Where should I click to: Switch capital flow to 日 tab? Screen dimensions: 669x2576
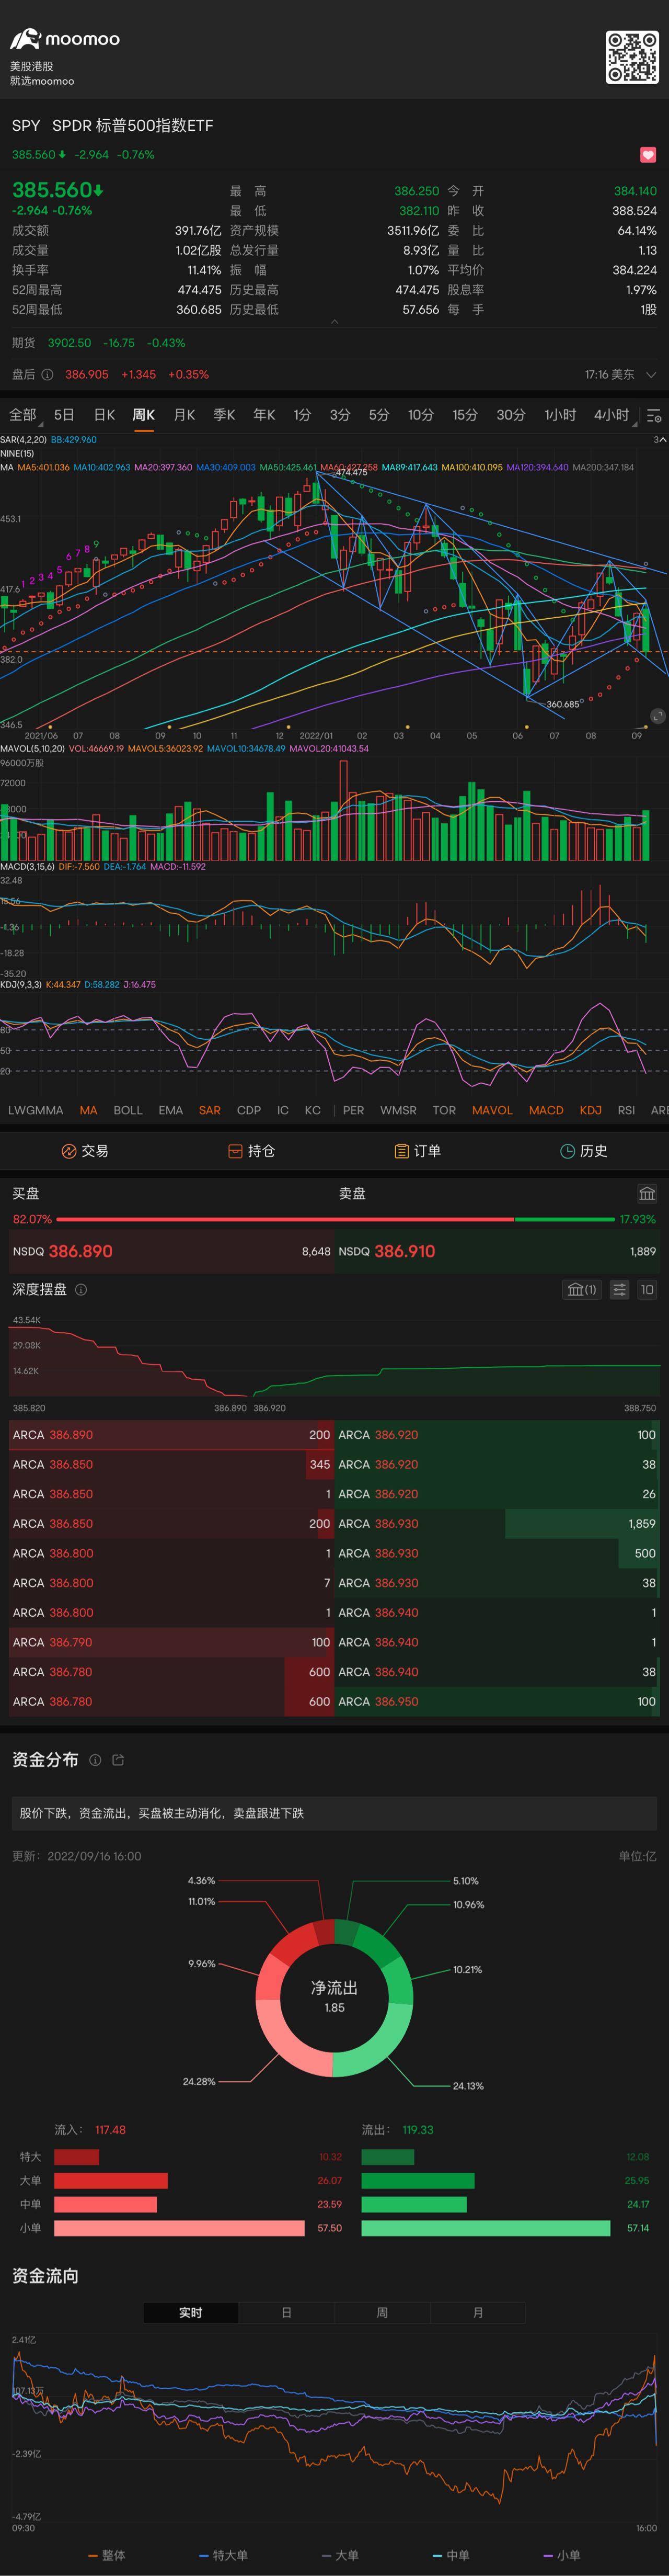point(286,2313)
